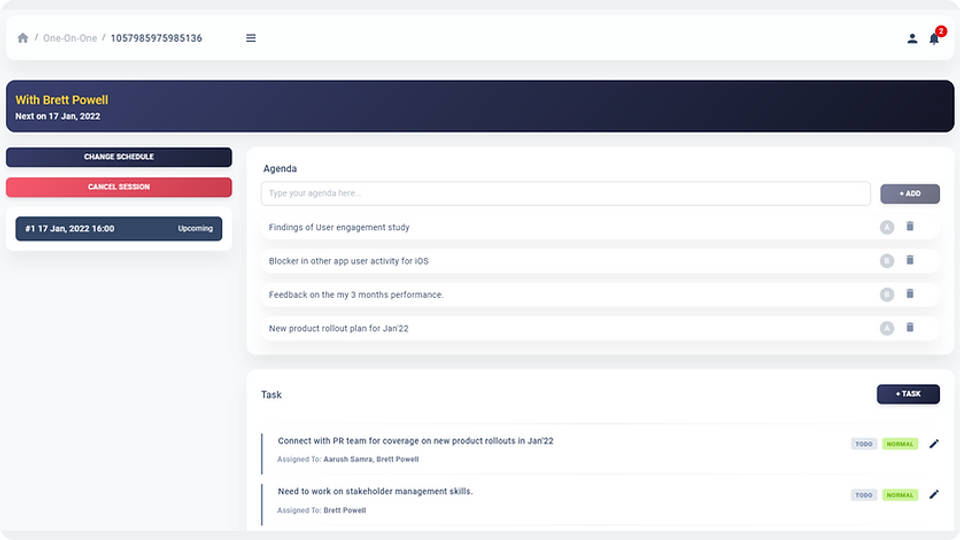The image size is (960, 540).
Task: Click 'Assigned To: Aarush Samra, Brett Powell'
Action: [x=348, y=459]
